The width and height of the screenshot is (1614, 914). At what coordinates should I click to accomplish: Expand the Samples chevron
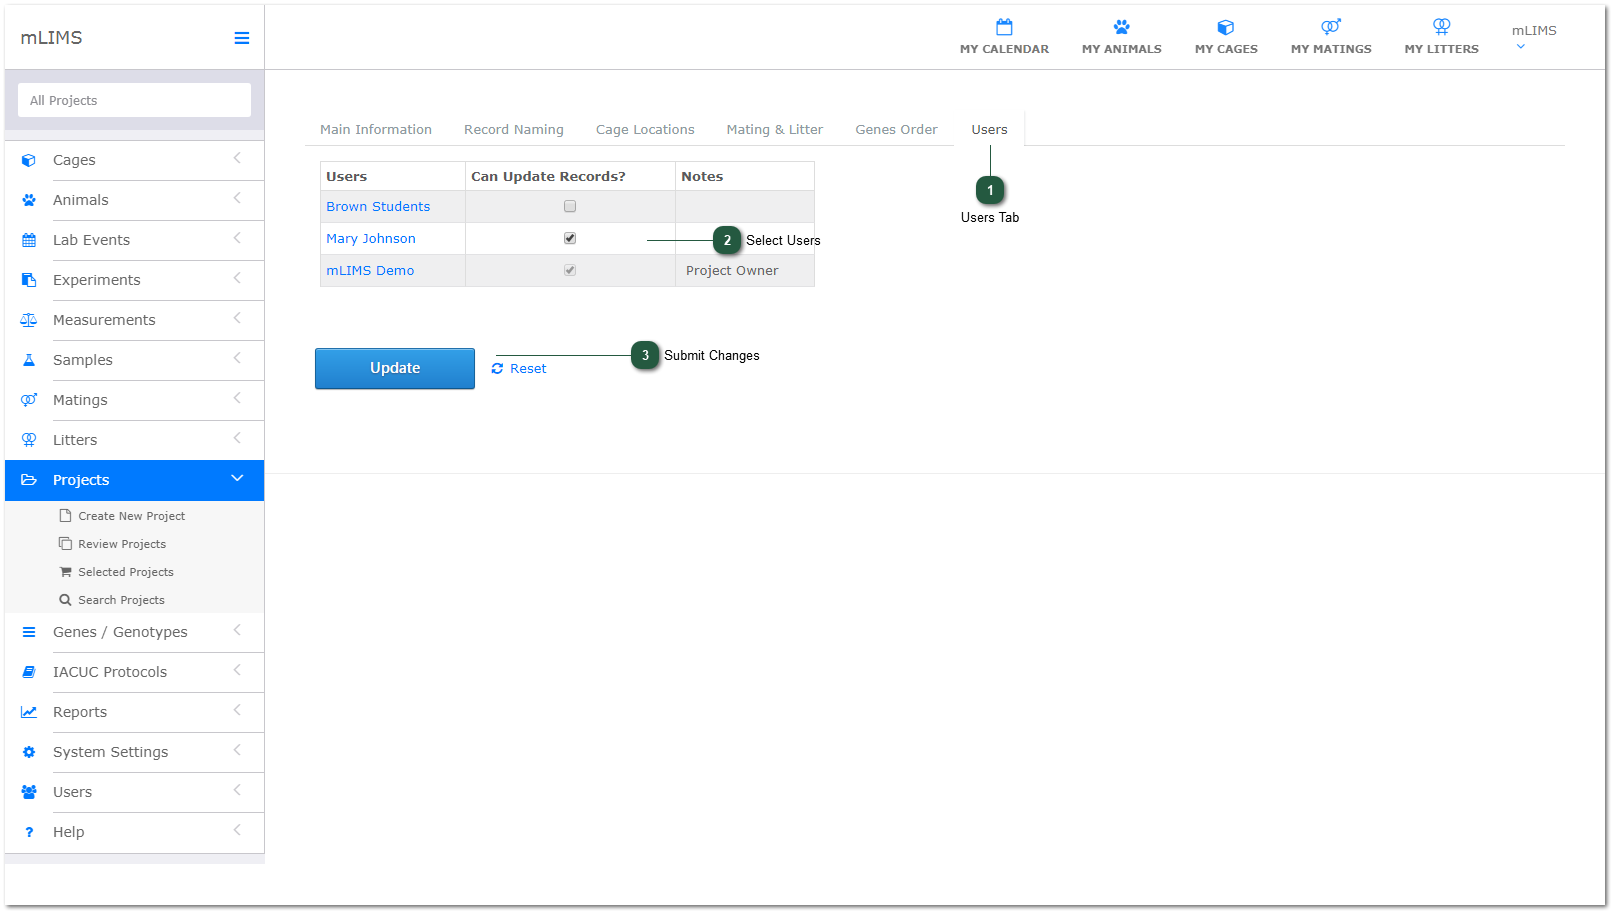pos(237,359)
